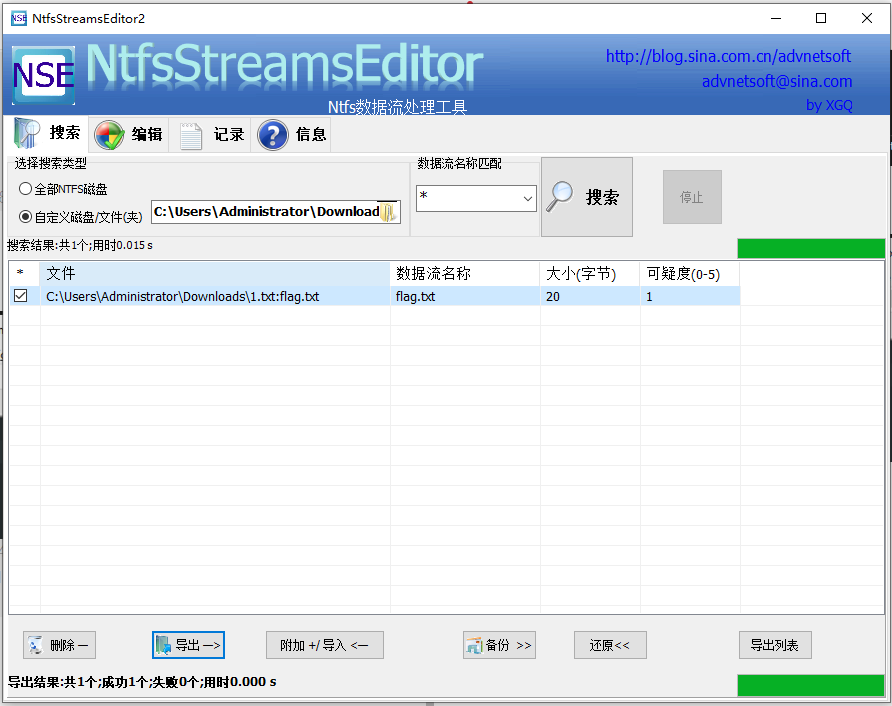Open the blog.sina.com.cn/advnetsoft link
Screen dimensions: 892x706
click(x=728, y=56)
